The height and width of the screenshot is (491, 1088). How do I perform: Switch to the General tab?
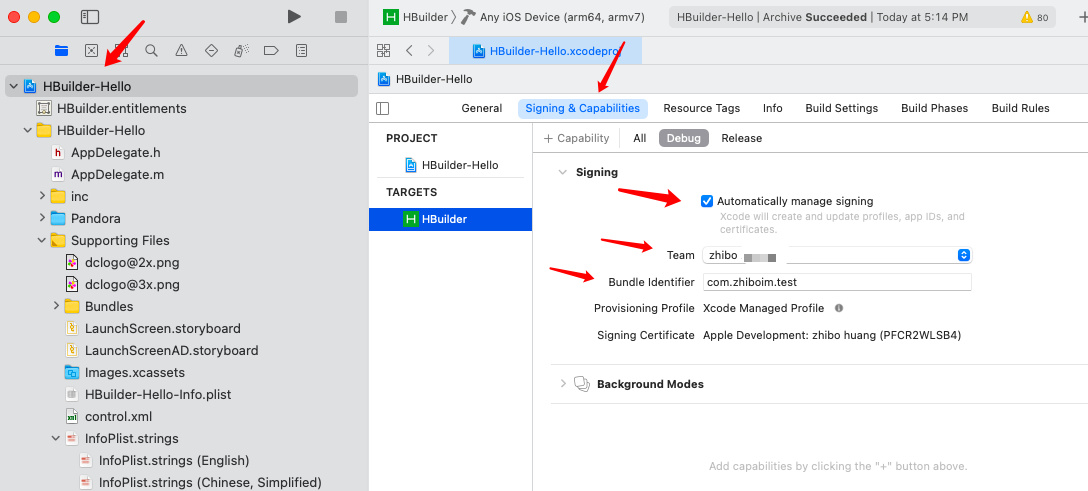[482, 108]
